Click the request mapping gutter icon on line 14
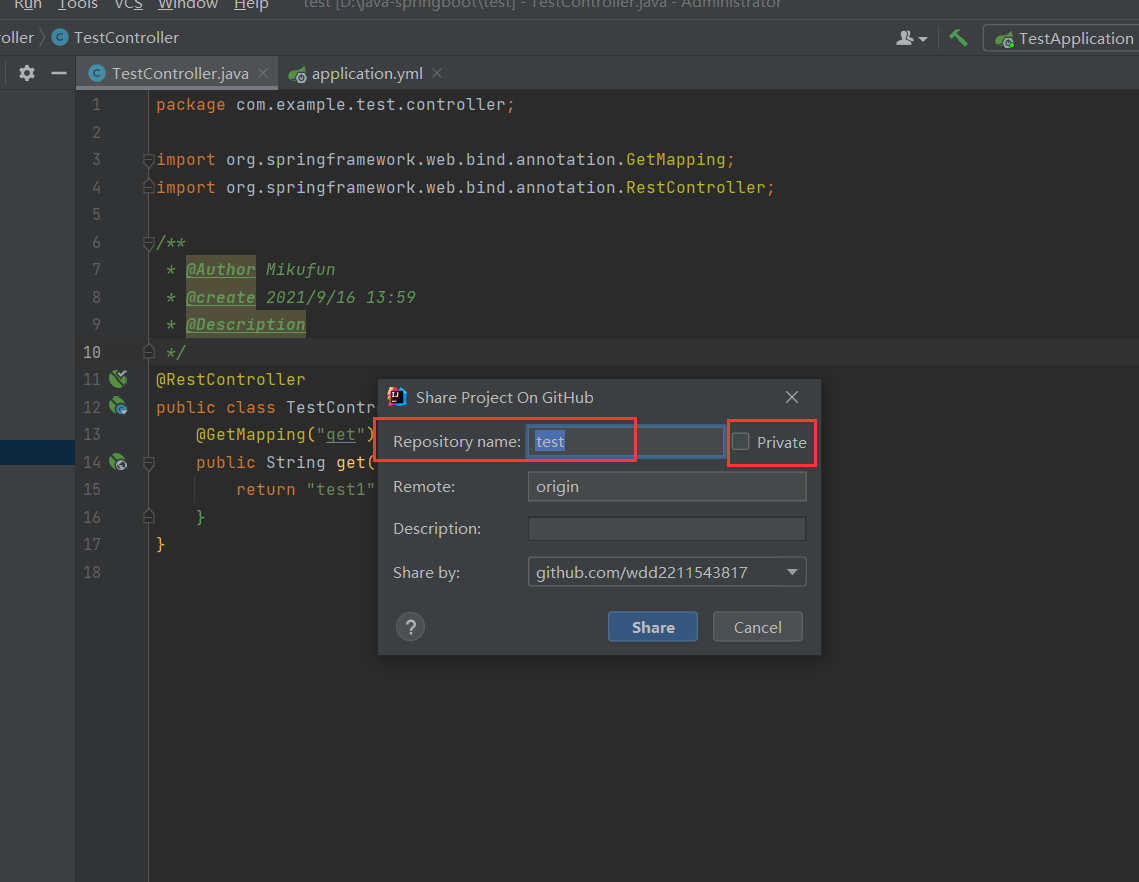The height and width of the screenshot is (882, 1139). point(118,461)
